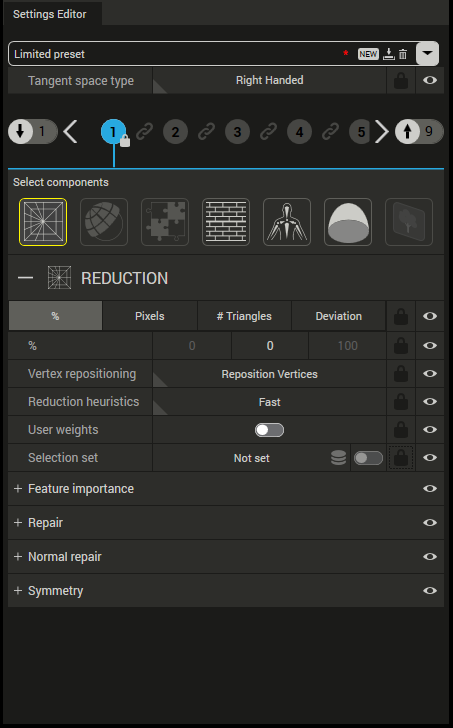Click the save preset download icon
453x728 pixels.
[x=388, y=54]
